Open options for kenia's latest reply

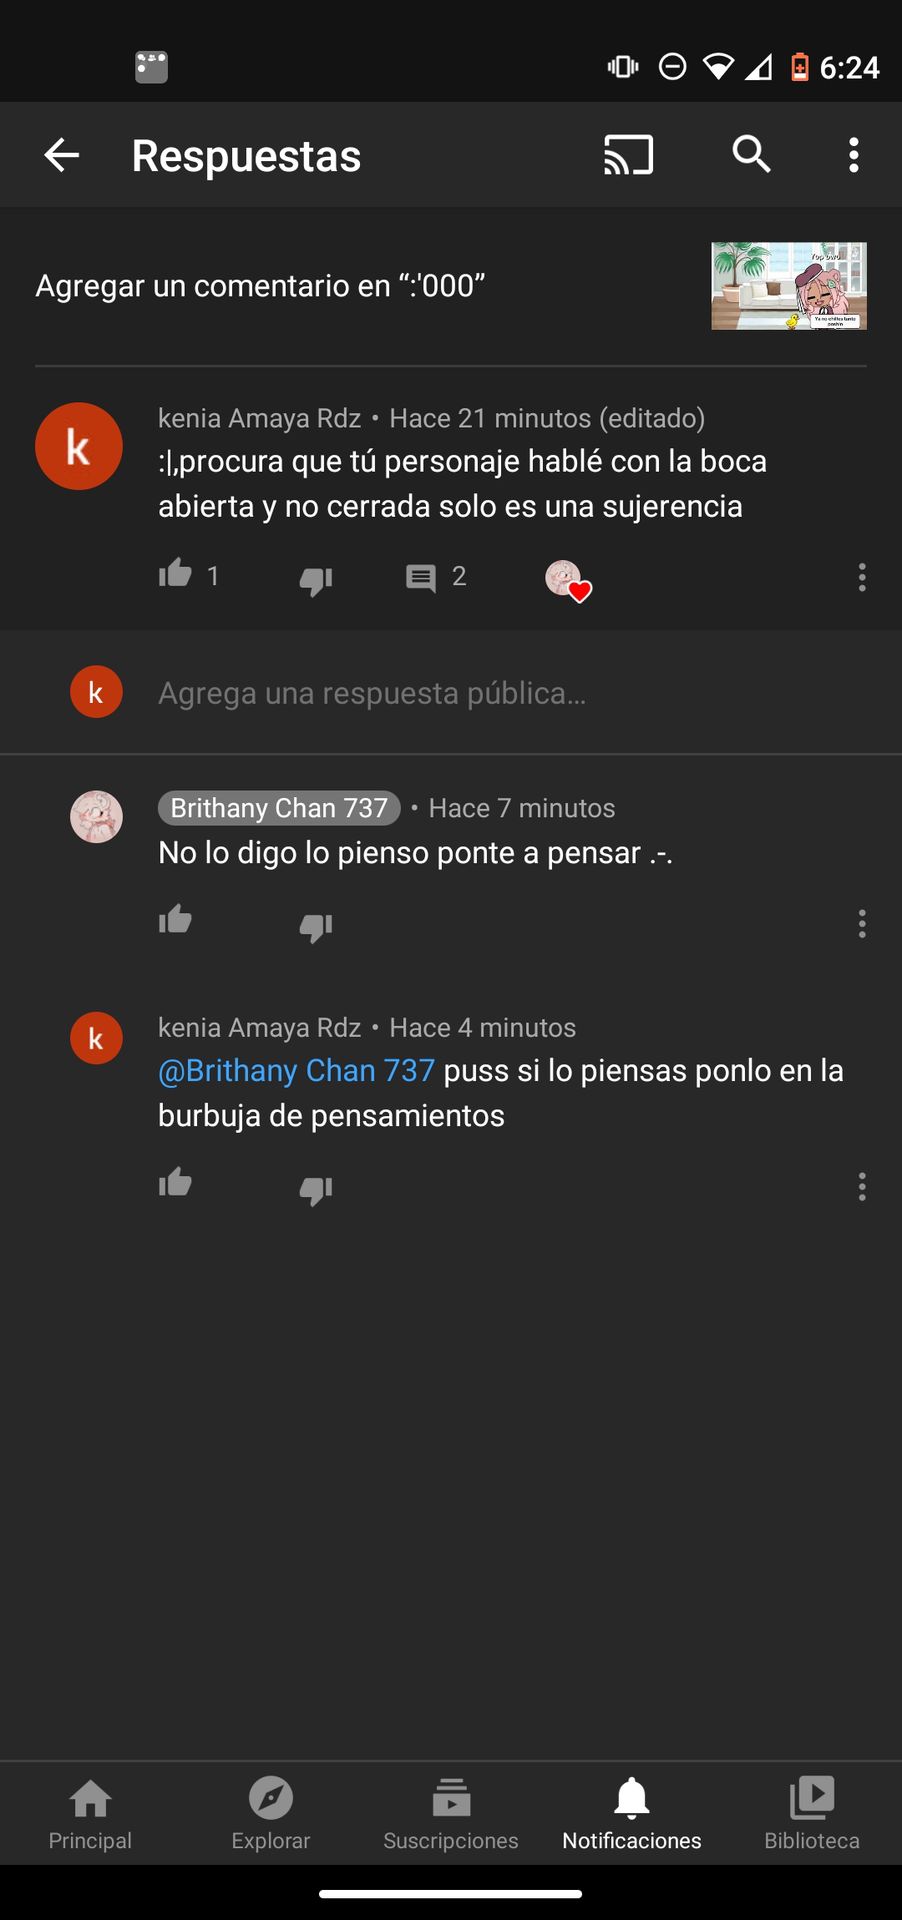862,1187
